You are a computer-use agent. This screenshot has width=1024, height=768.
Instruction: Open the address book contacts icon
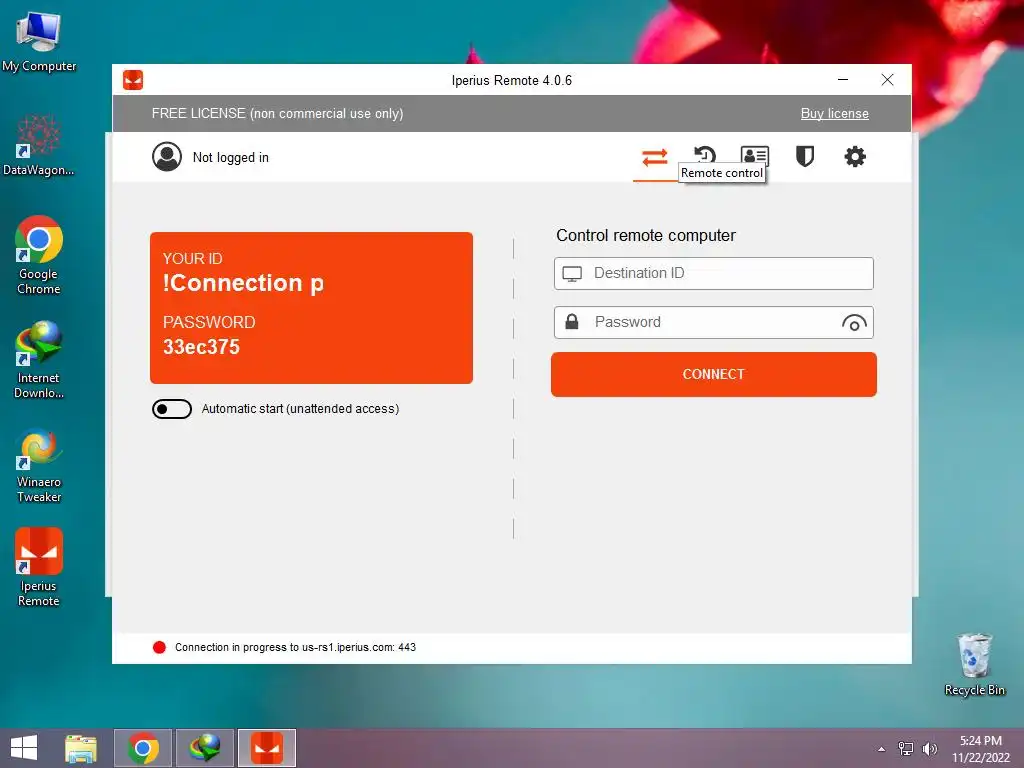pos(755,155)
